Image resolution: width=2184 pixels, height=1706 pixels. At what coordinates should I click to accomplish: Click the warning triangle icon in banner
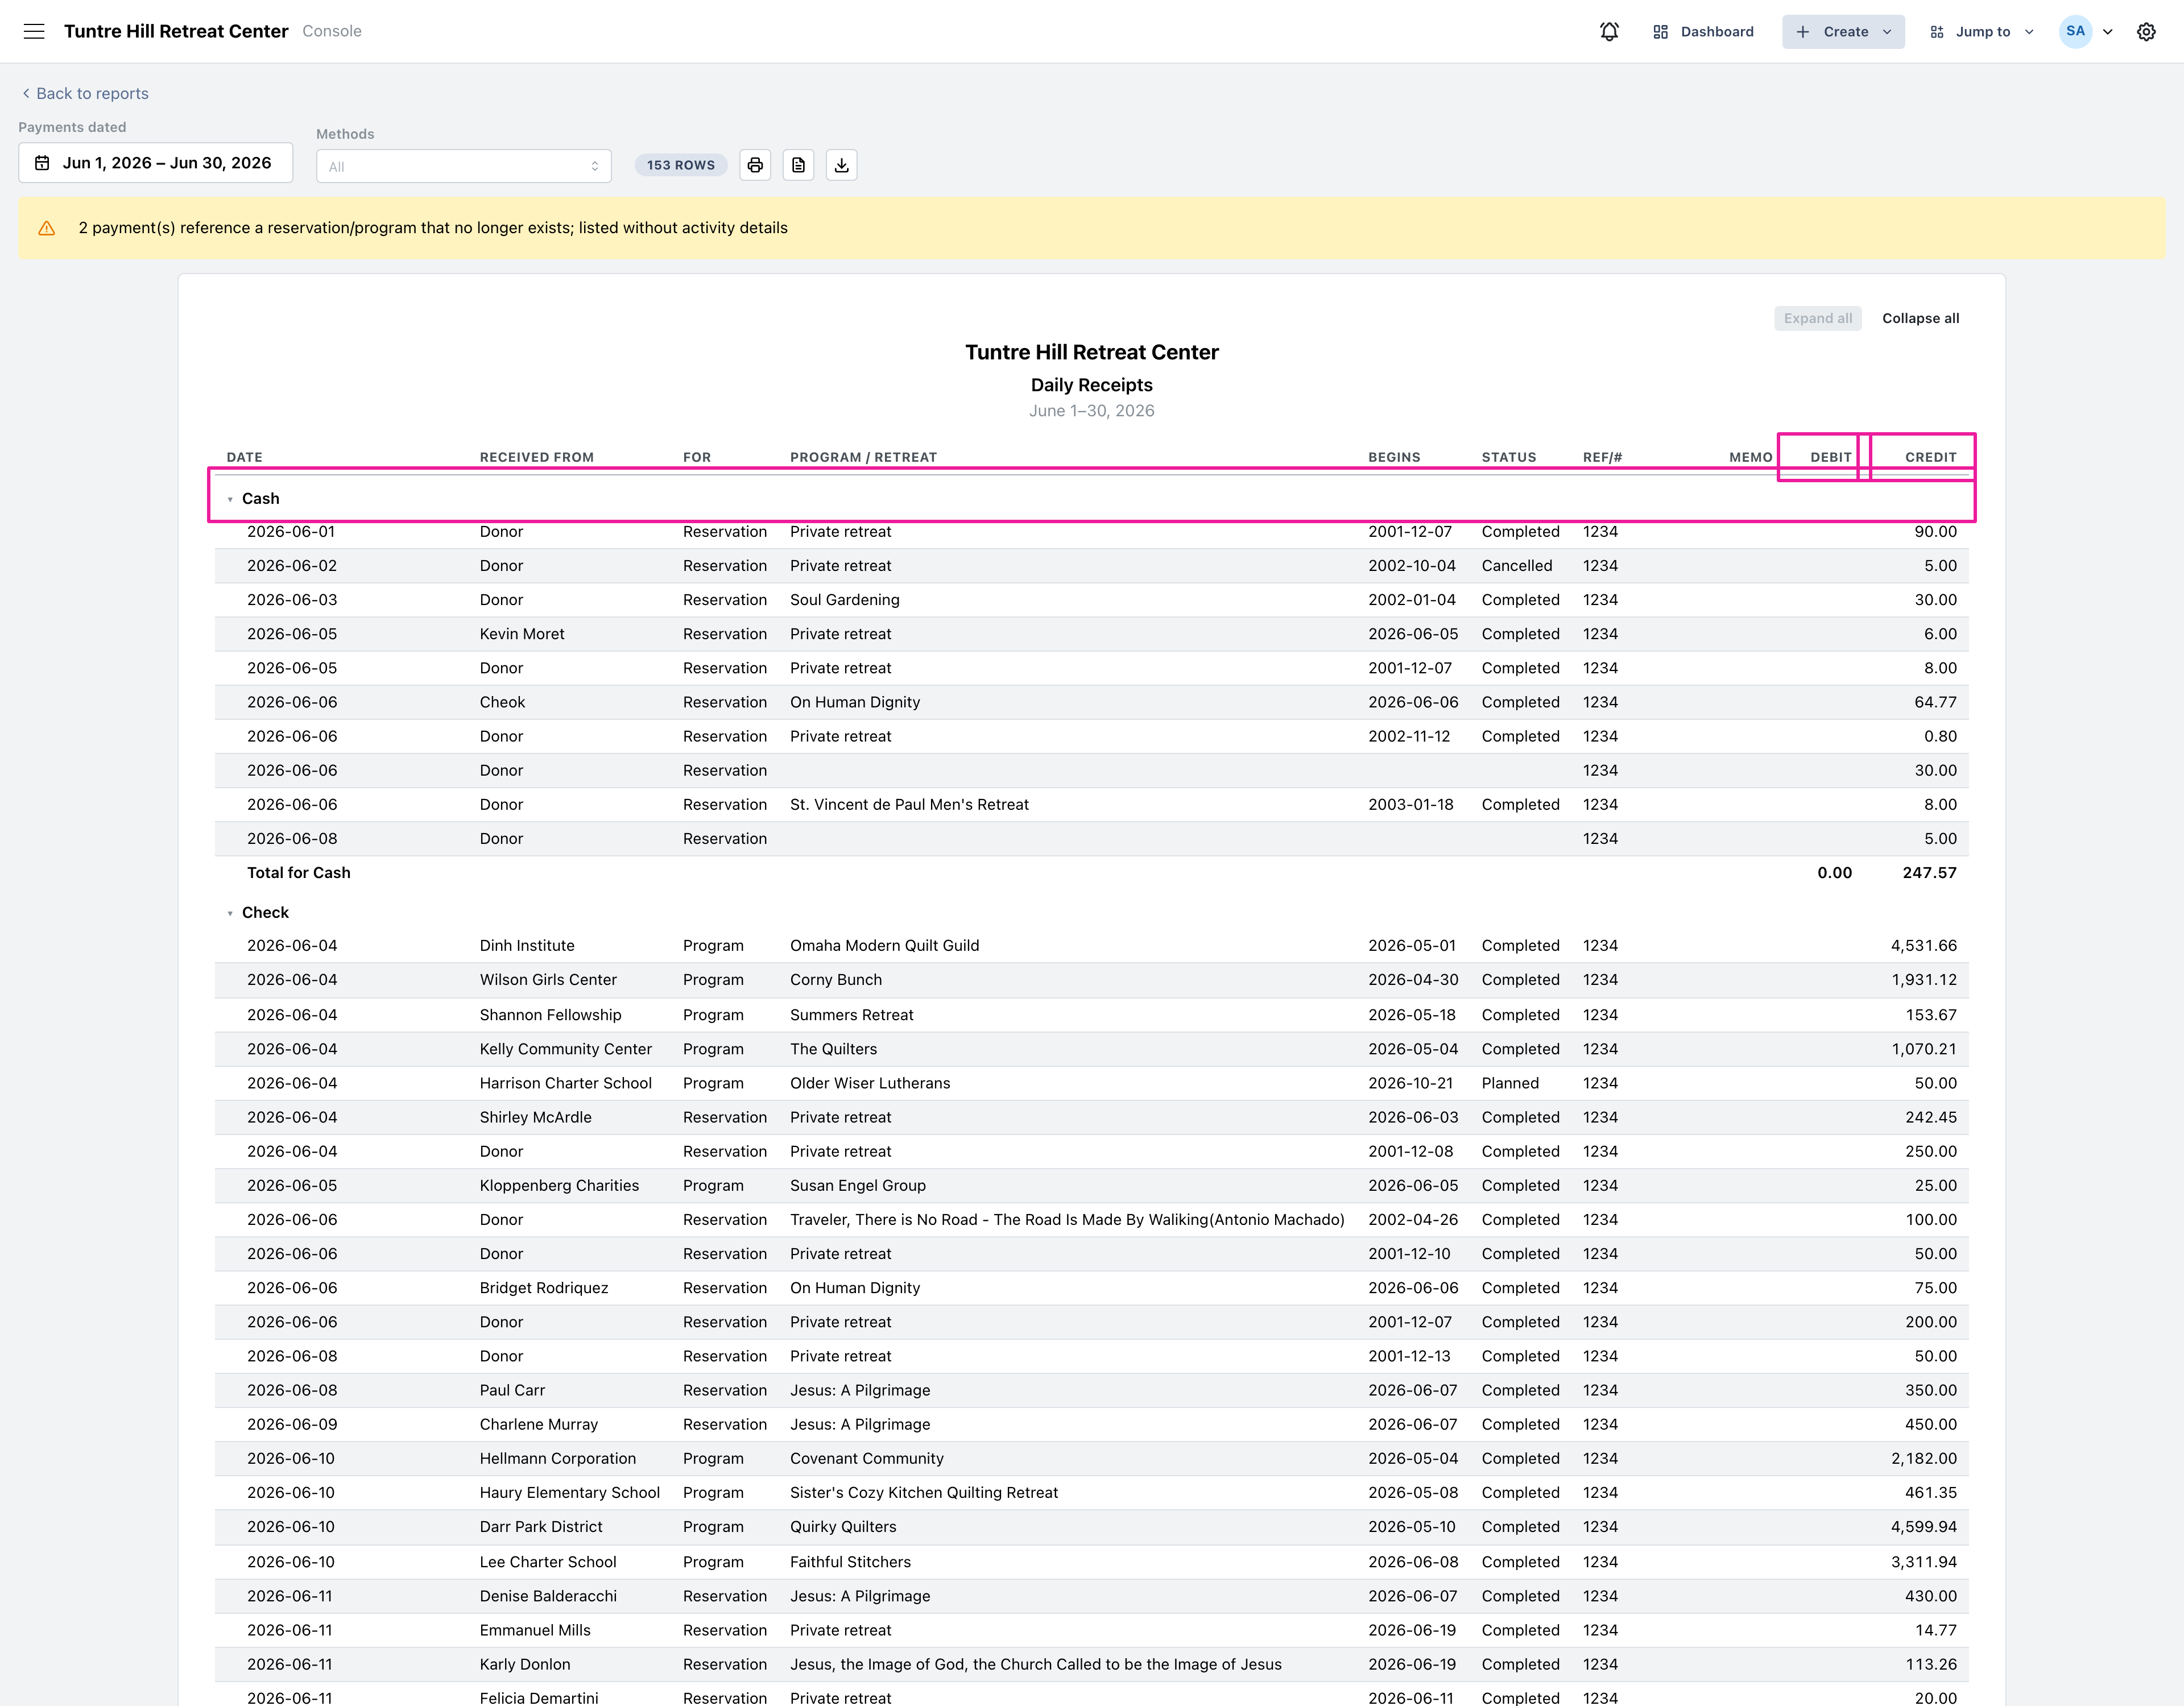pos(47,228)
